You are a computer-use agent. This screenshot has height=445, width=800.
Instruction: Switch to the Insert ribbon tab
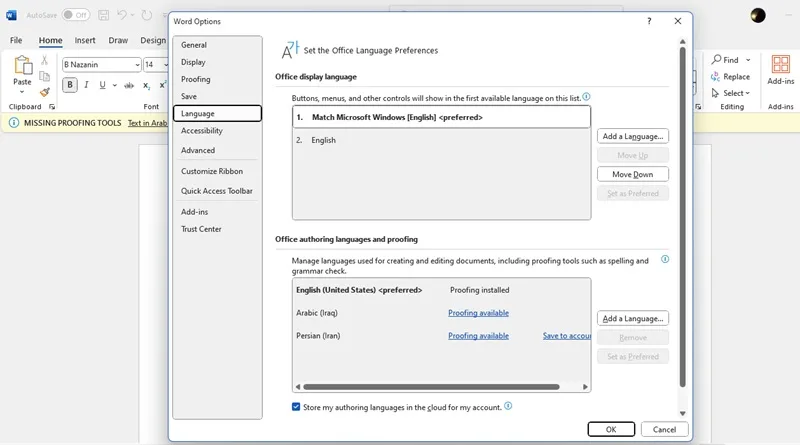tap(85, 40)
